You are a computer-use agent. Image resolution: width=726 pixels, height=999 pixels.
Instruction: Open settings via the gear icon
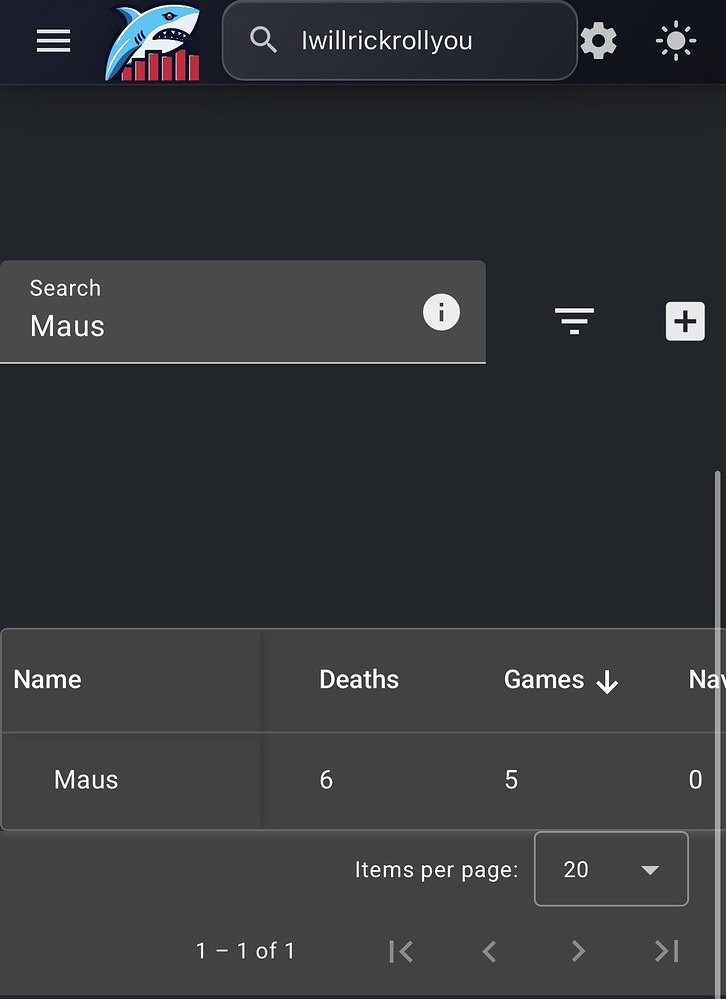[599, 41]
